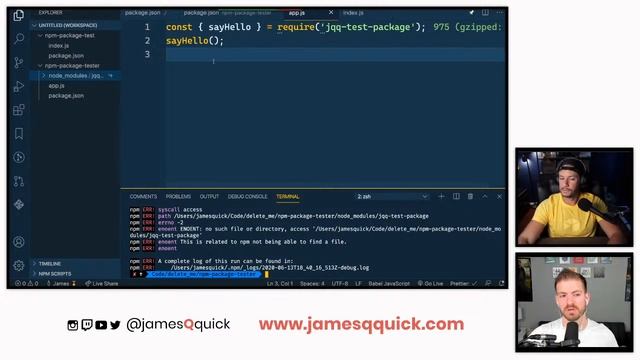Open app.js in the explorer tree
This screenshot has width=640, height=360.
[56, 86]
